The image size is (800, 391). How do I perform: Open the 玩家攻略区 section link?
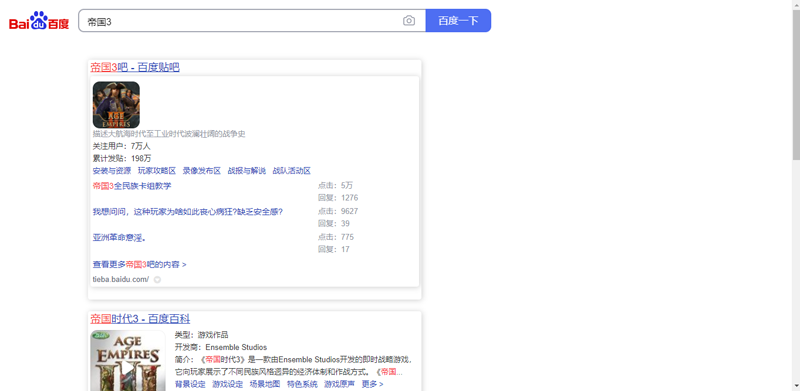pyautogui.click(x=157, y=171)
